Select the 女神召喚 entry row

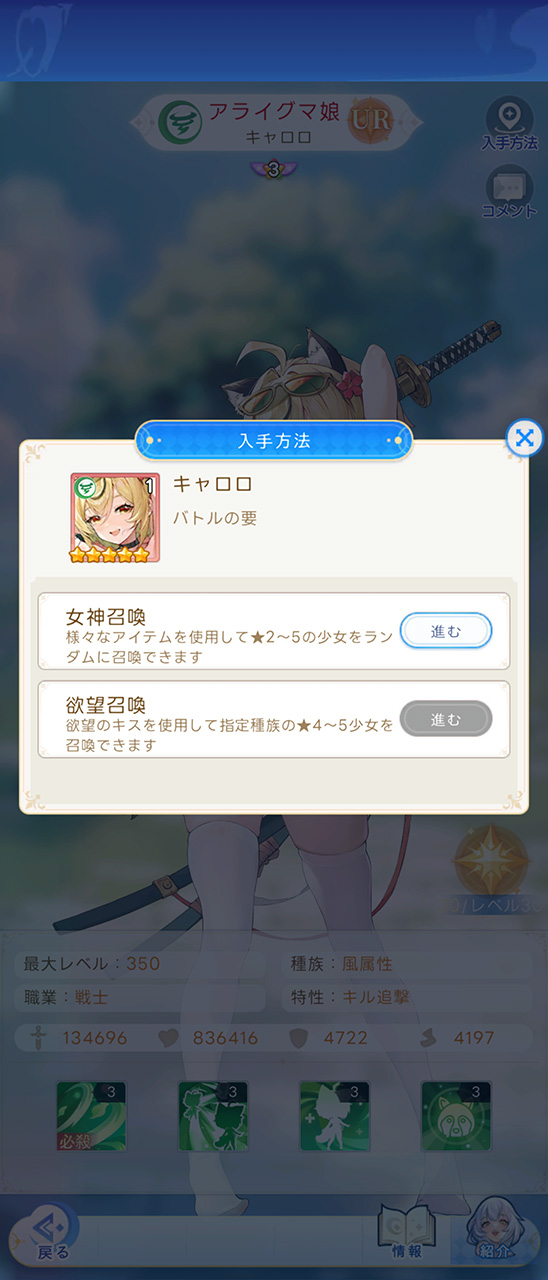[273, 631]
